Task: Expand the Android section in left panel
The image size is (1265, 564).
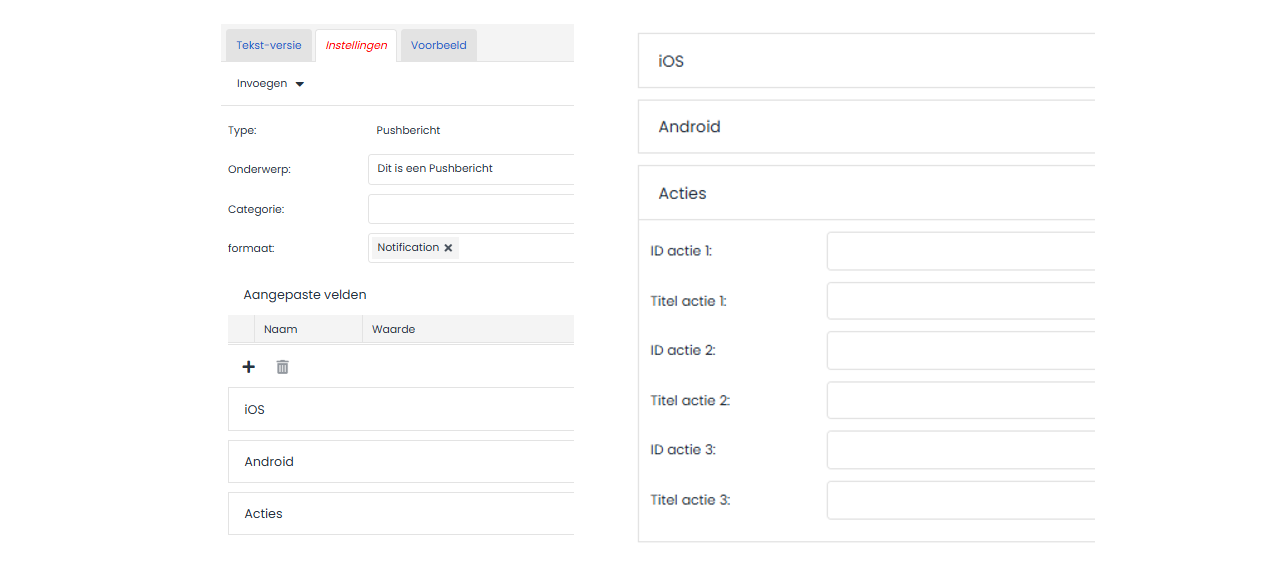Action: (x=400, y=462)
